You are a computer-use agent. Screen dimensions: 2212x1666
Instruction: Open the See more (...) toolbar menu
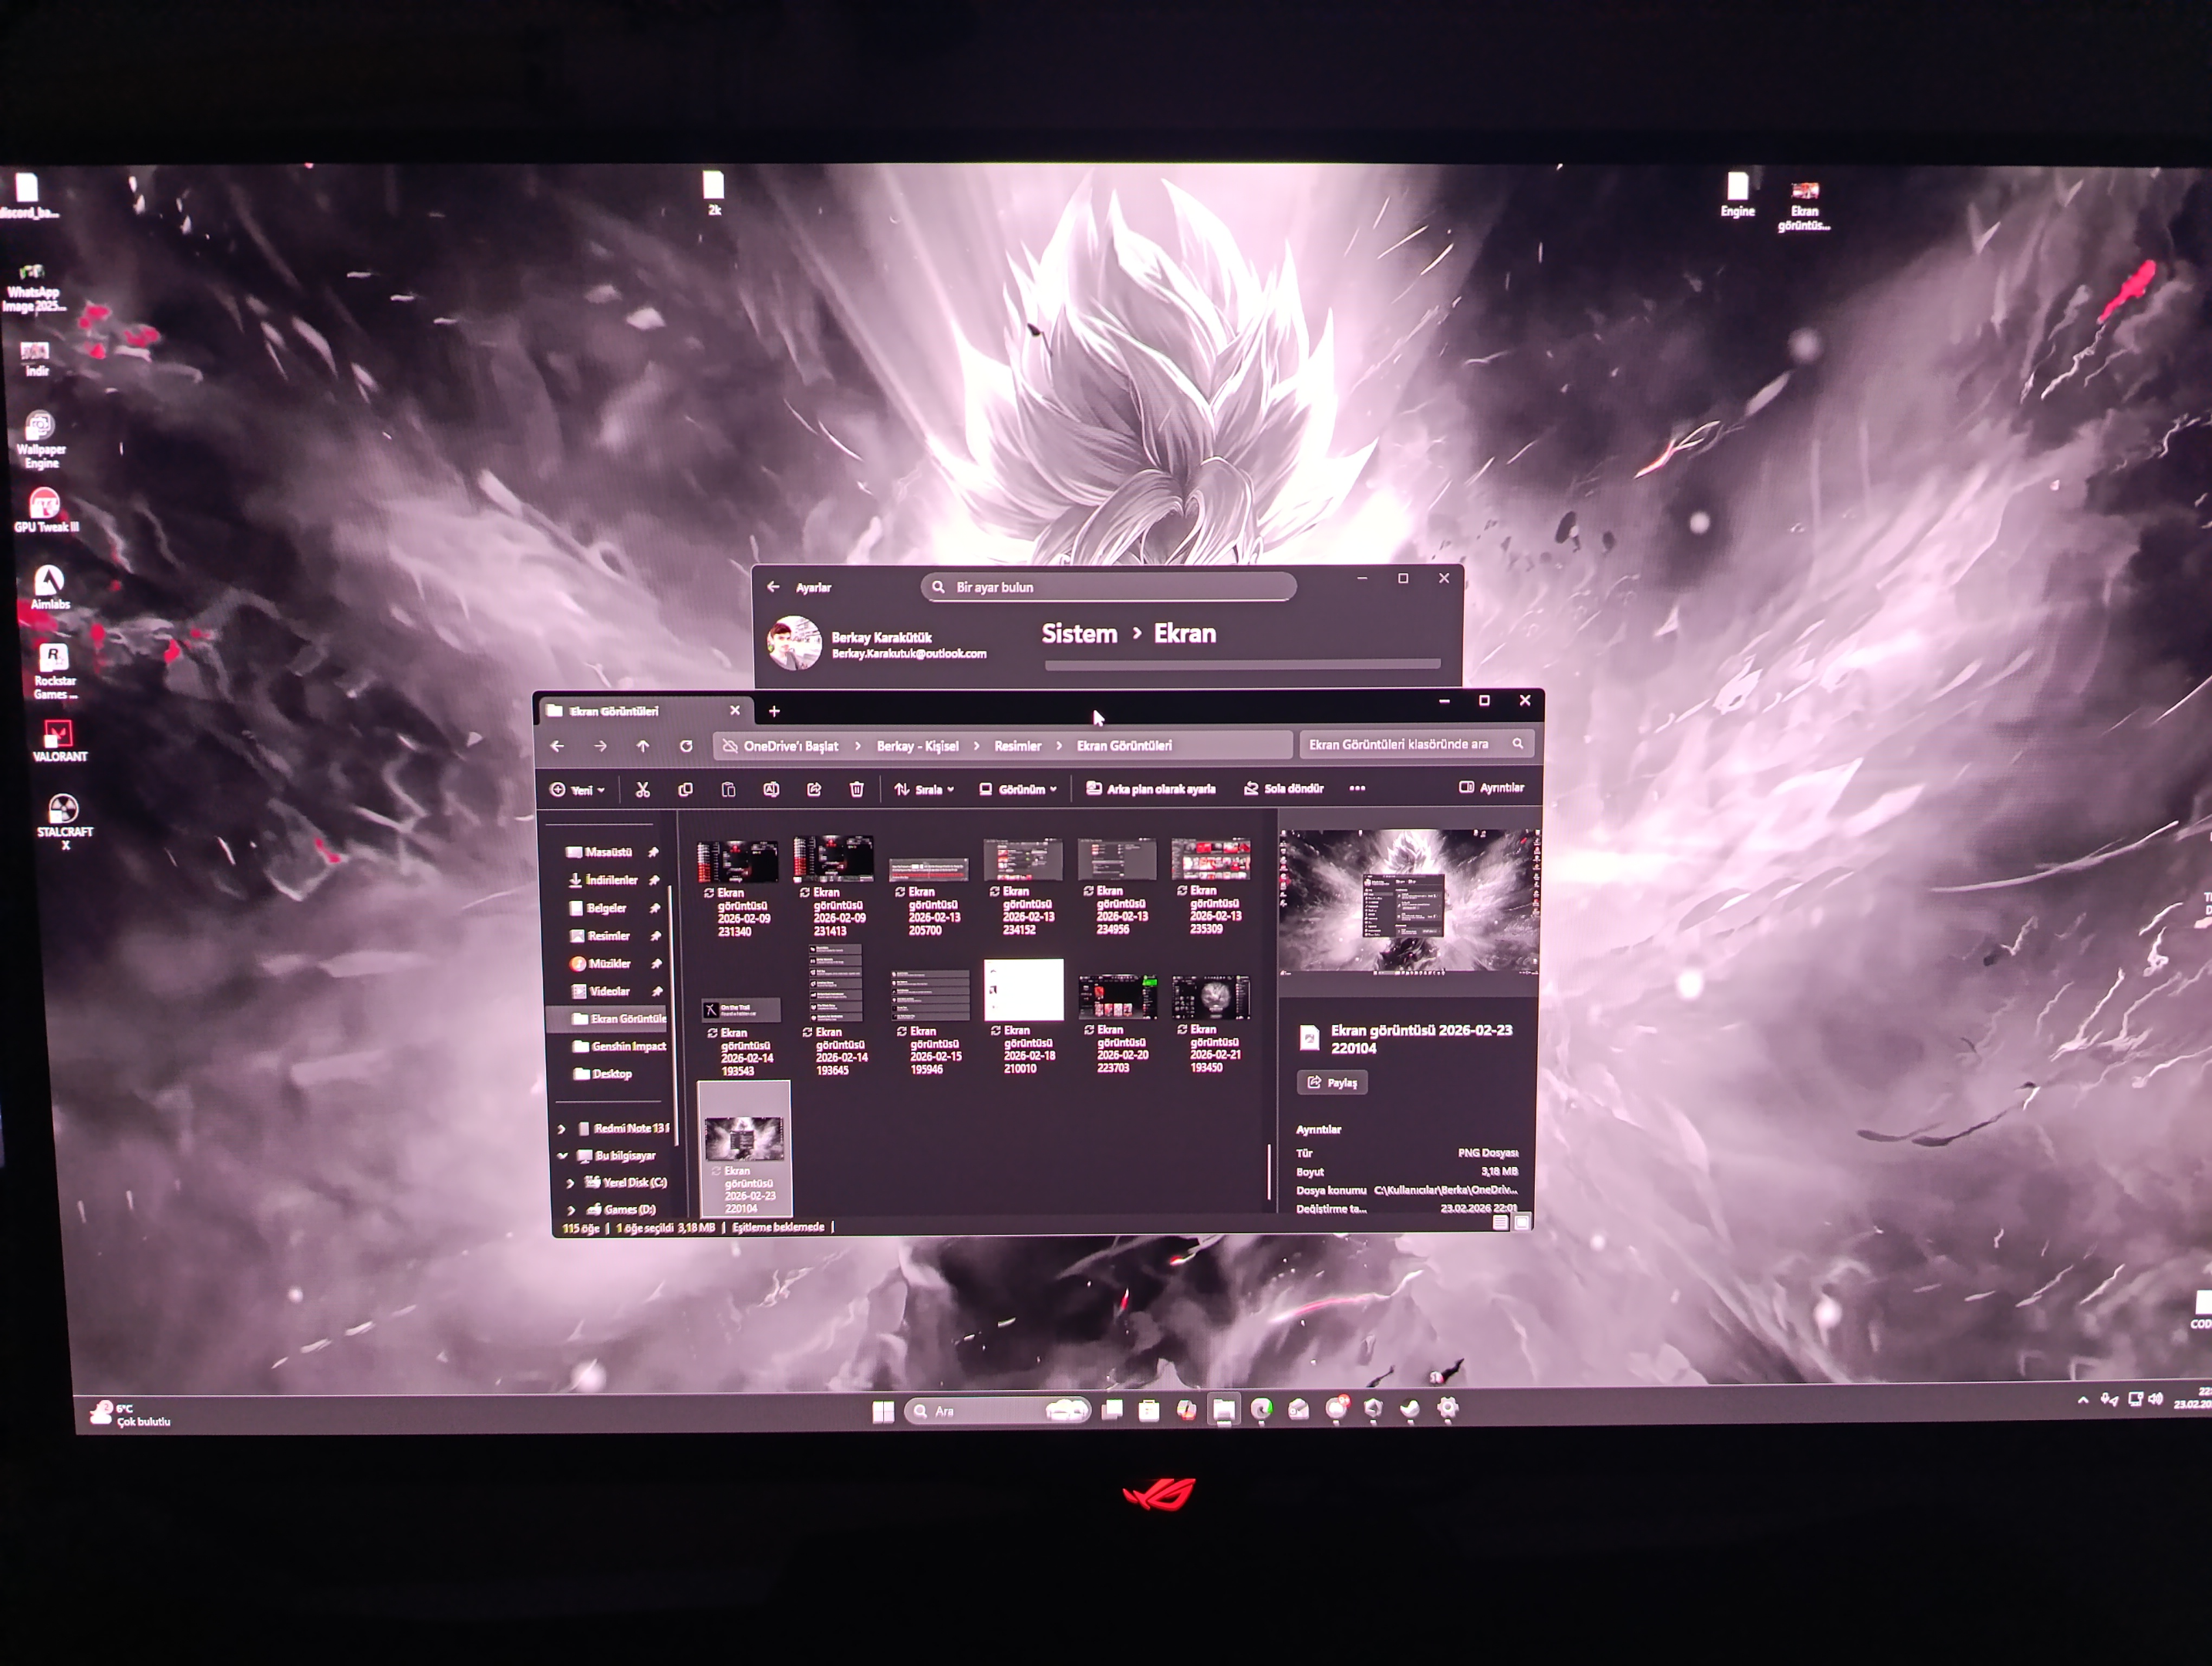point(1357,788)
